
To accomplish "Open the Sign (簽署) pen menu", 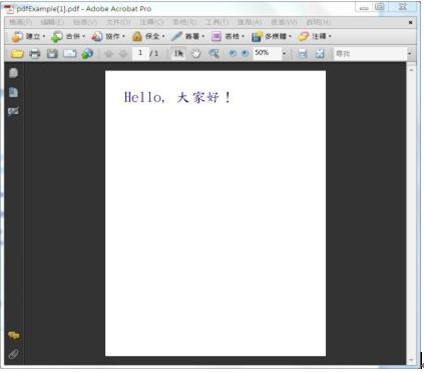I will point(188,36).
